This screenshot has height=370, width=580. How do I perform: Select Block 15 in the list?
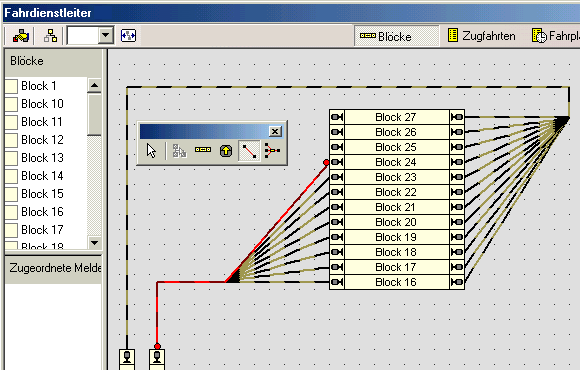42,194
